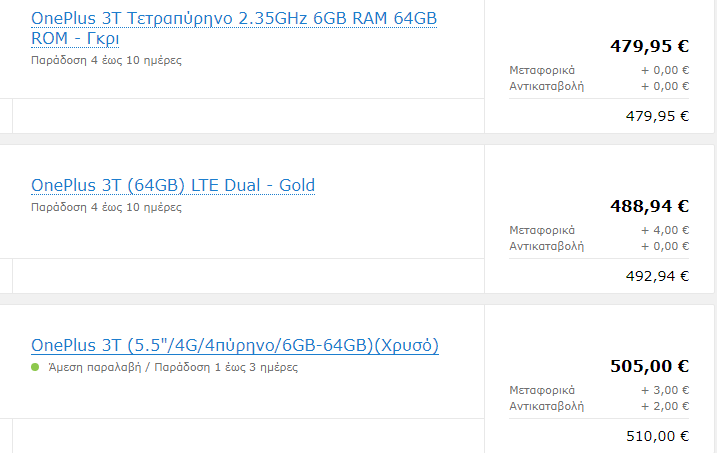717x453 pixels.
Task: Click Μεταφορικά label with + 4,00 €
Action: [542, 230]
